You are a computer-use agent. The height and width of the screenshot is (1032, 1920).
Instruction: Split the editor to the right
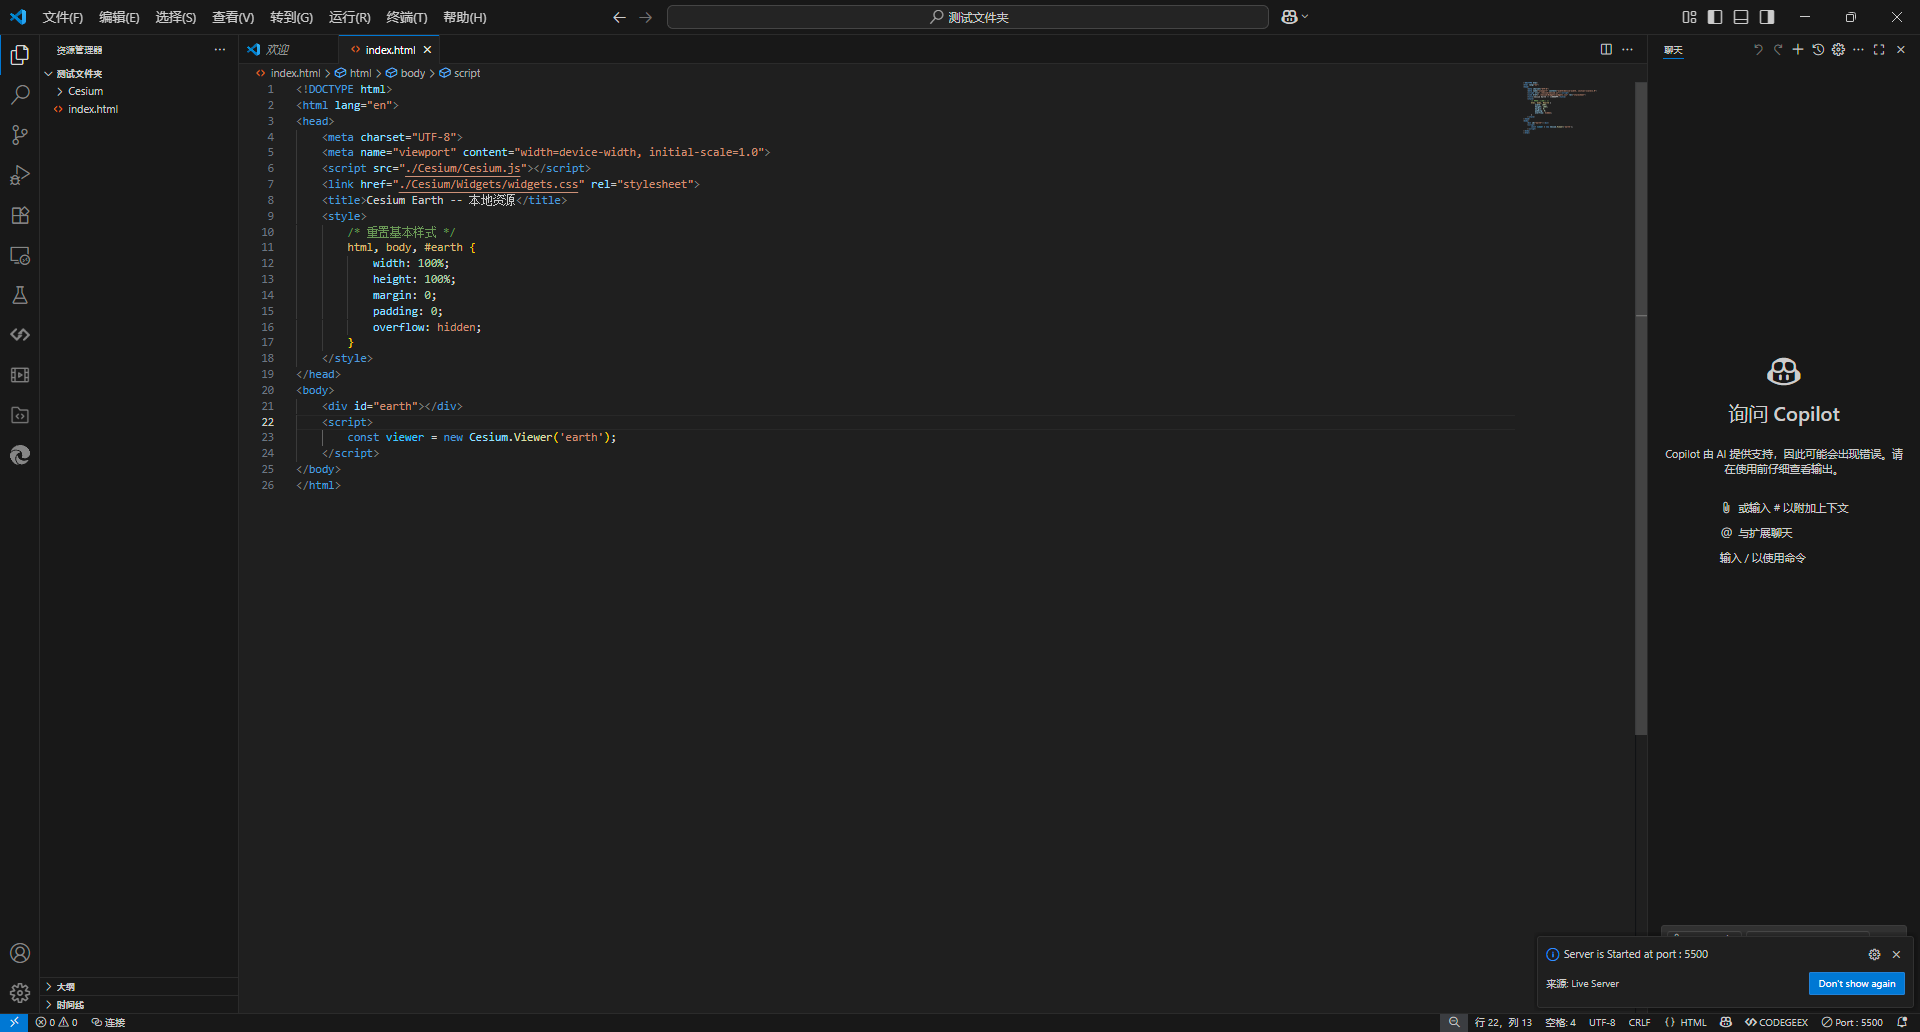(x=1606, y=49)
